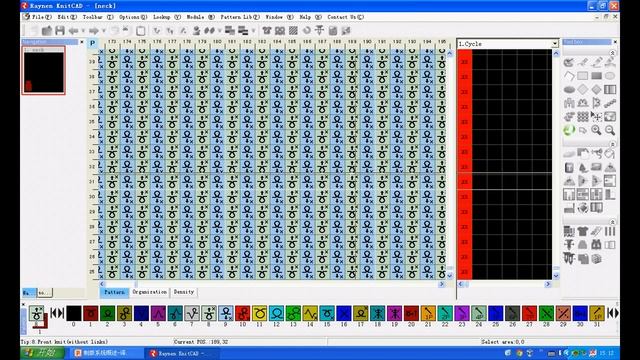Pick light blue swatch number 9

(x=225, y=313)
